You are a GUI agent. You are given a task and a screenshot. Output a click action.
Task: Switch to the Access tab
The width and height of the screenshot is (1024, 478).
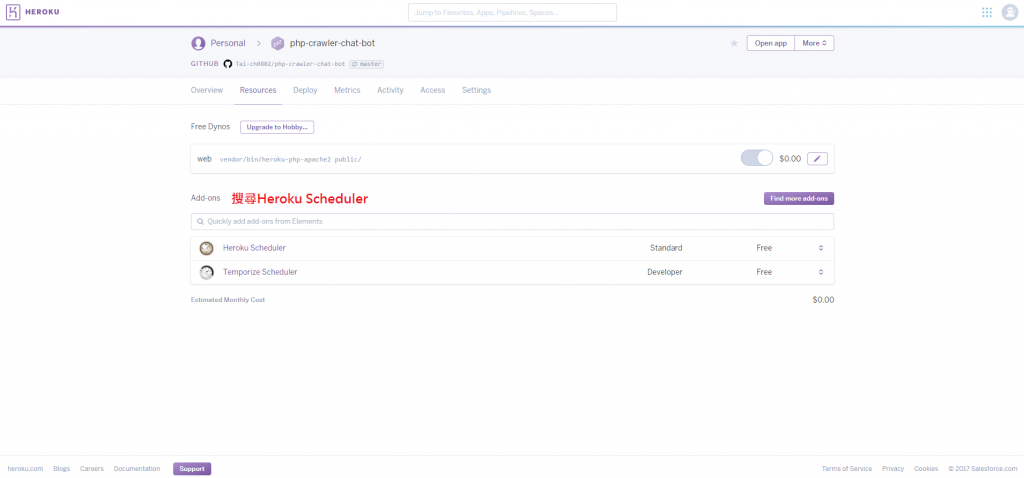tap(432, 90)
